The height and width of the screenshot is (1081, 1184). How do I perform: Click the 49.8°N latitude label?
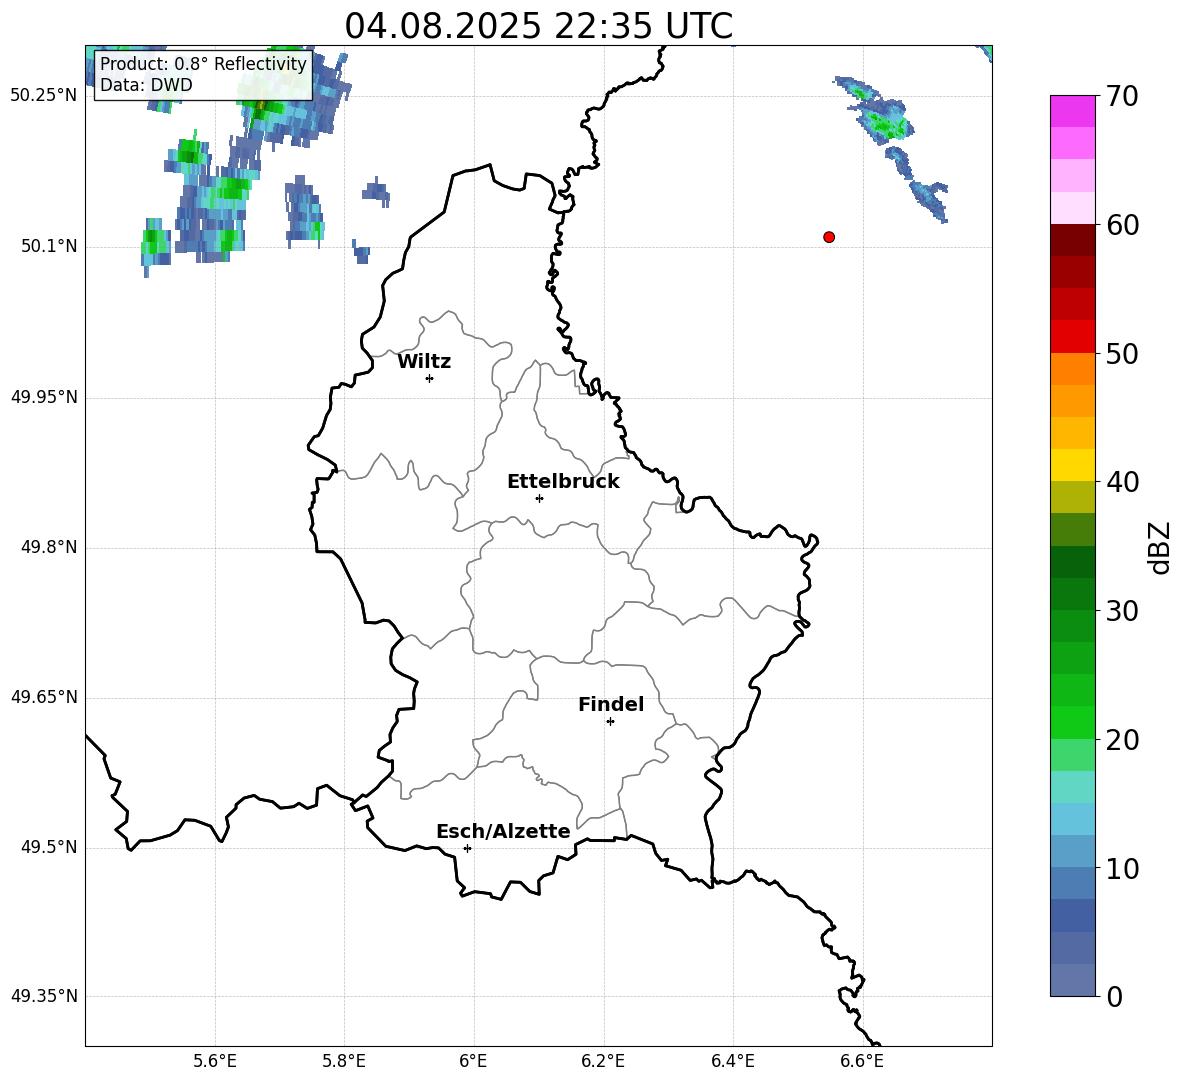[x=49, y=547]
